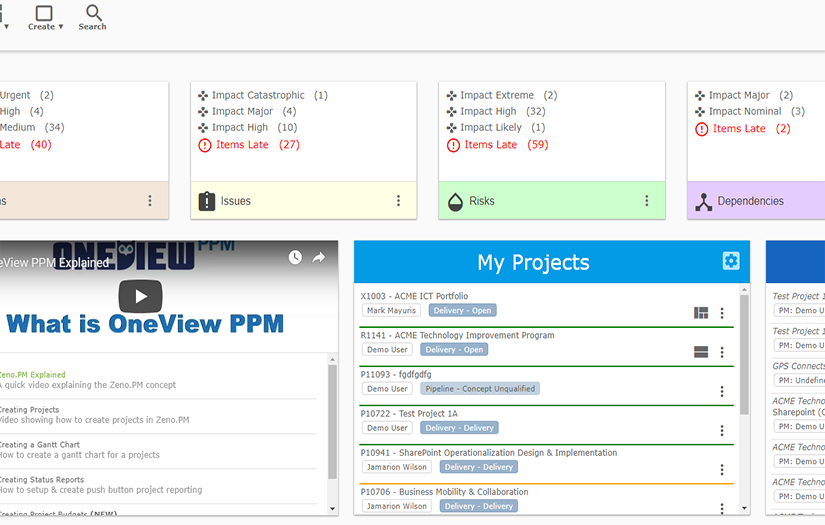Open dashboard view icon for X1003 project
825x525 pixels.
coord(701,313)
